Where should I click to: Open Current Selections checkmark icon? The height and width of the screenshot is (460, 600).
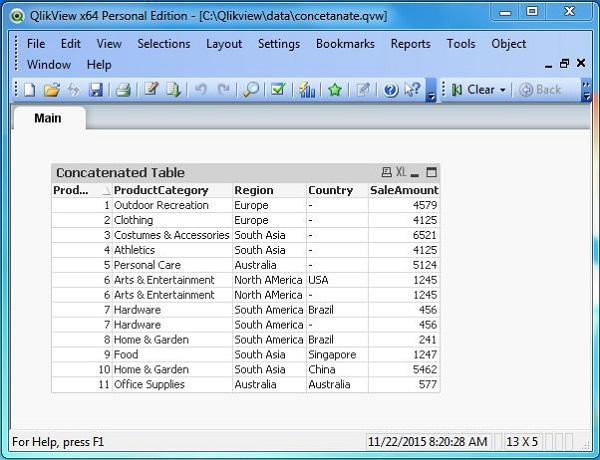coord(278,89)
